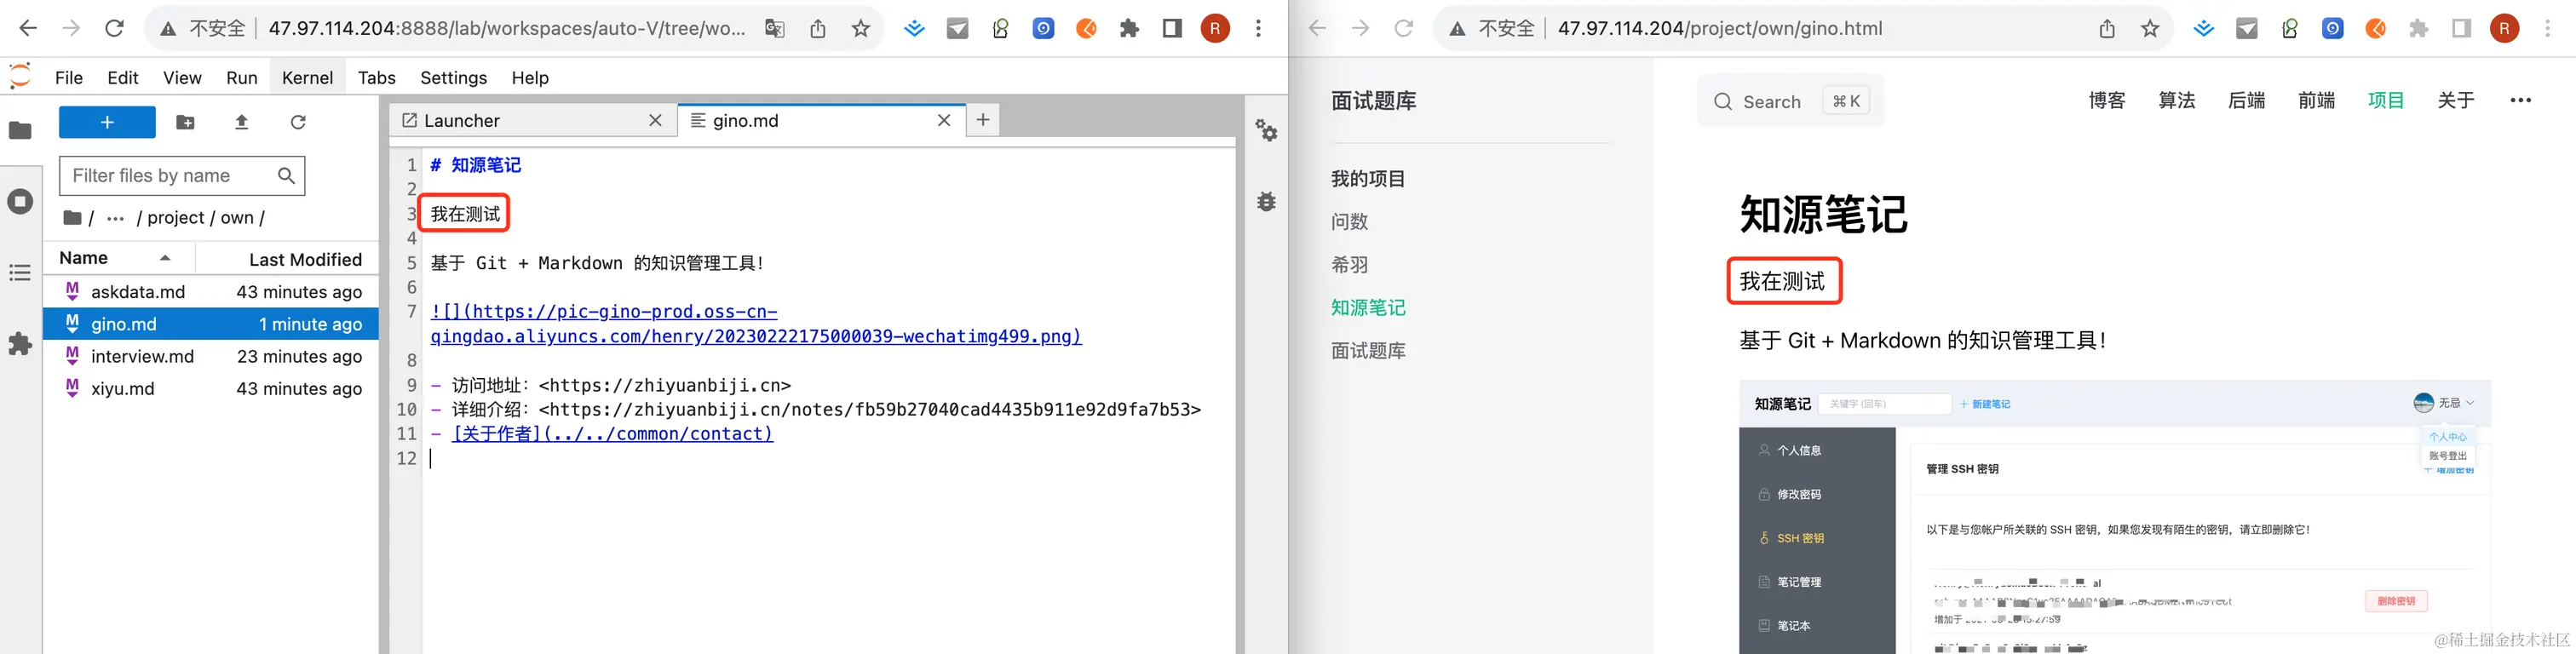
Task: Click the new folder icon
Action: (x=185, y=122)
